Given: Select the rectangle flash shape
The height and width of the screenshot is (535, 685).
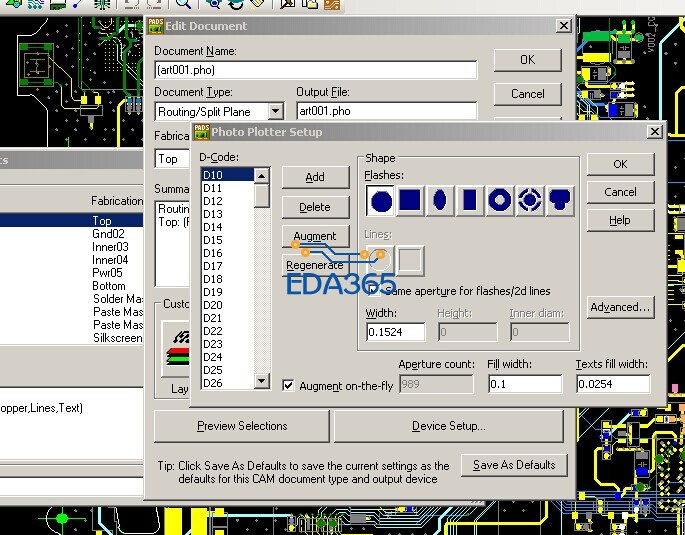Looking at the screenshot, I should tap(470, 200).
